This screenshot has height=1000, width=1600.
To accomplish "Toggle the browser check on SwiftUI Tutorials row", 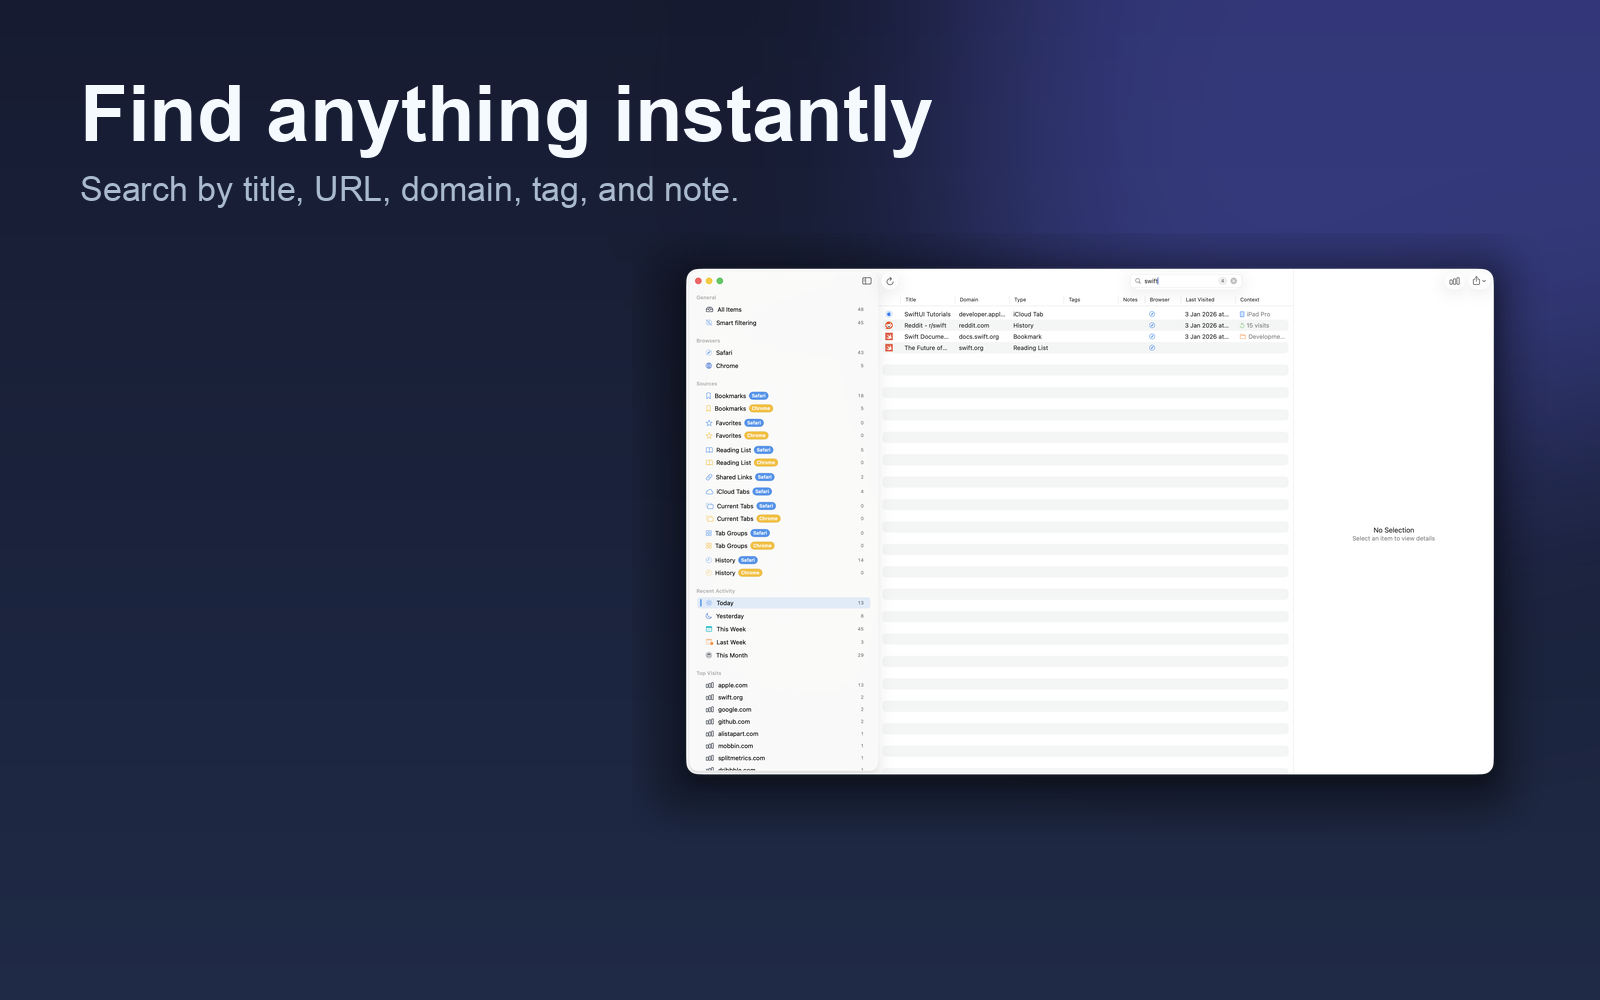I will [1151, 313].
